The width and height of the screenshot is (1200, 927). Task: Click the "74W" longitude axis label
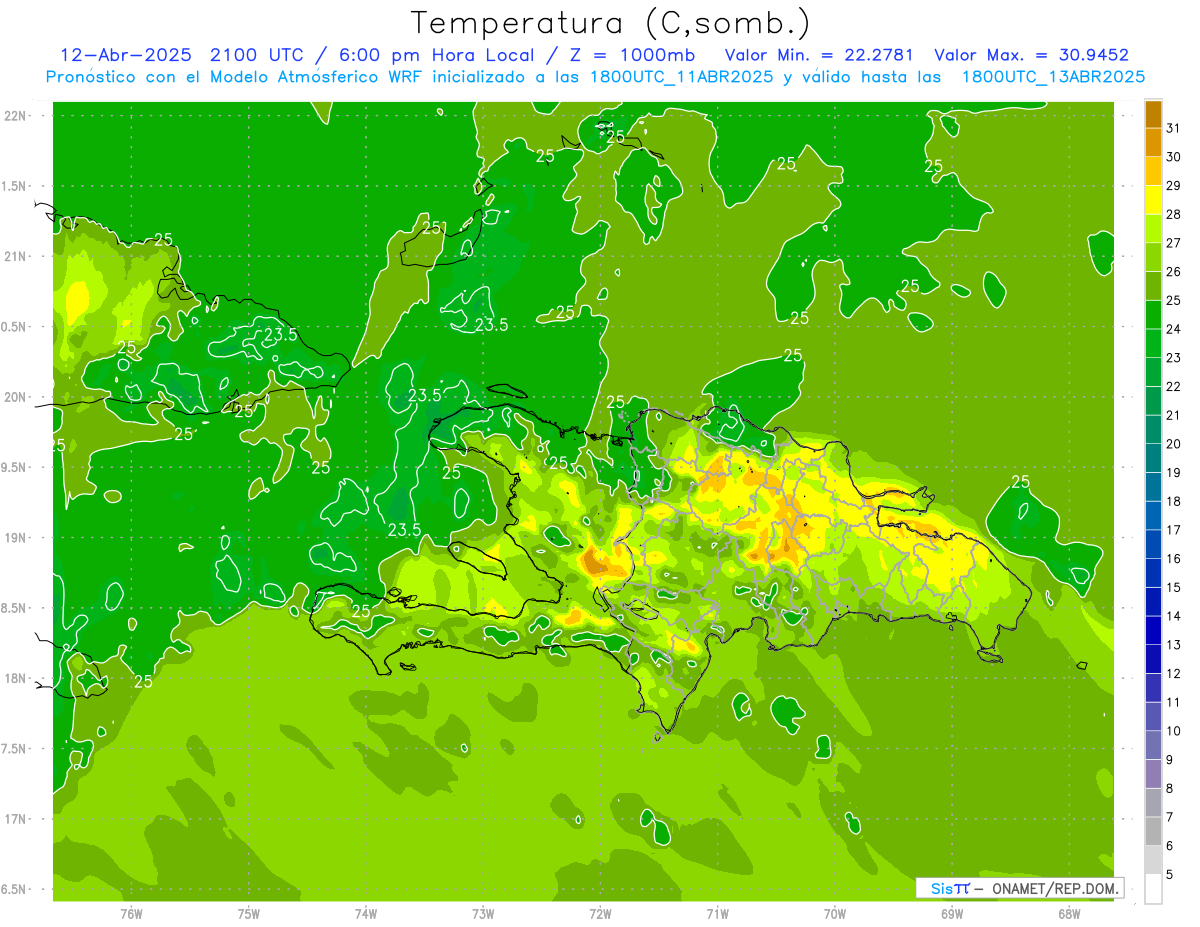tap(365, 914)
